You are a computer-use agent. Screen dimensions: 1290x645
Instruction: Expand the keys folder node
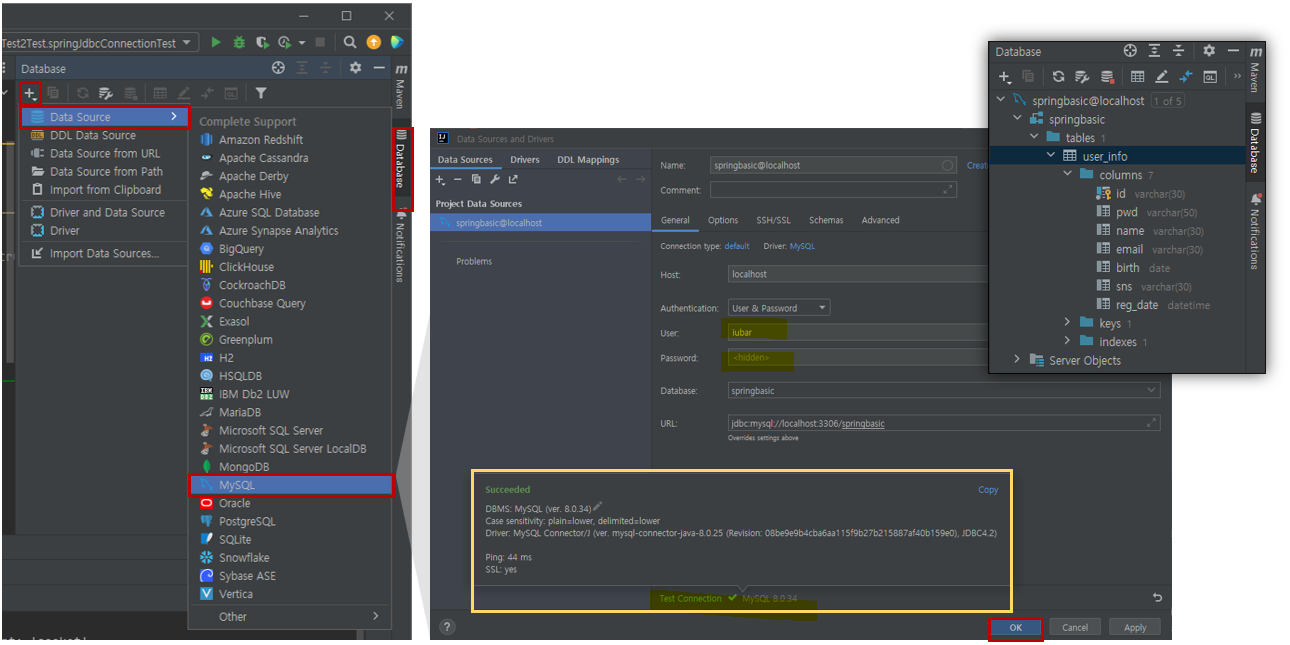click(1068, 323)
